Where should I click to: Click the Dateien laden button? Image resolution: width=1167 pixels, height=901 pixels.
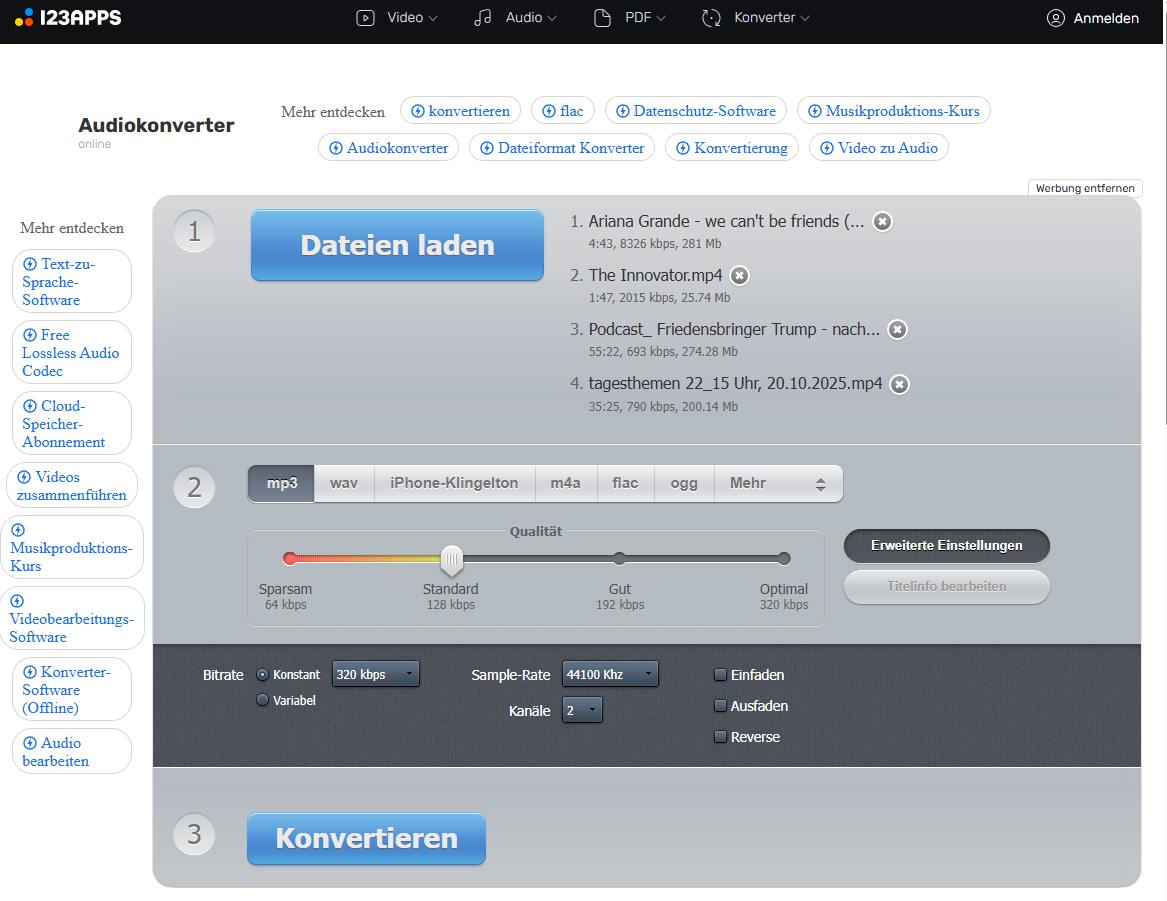click(397, 246)
